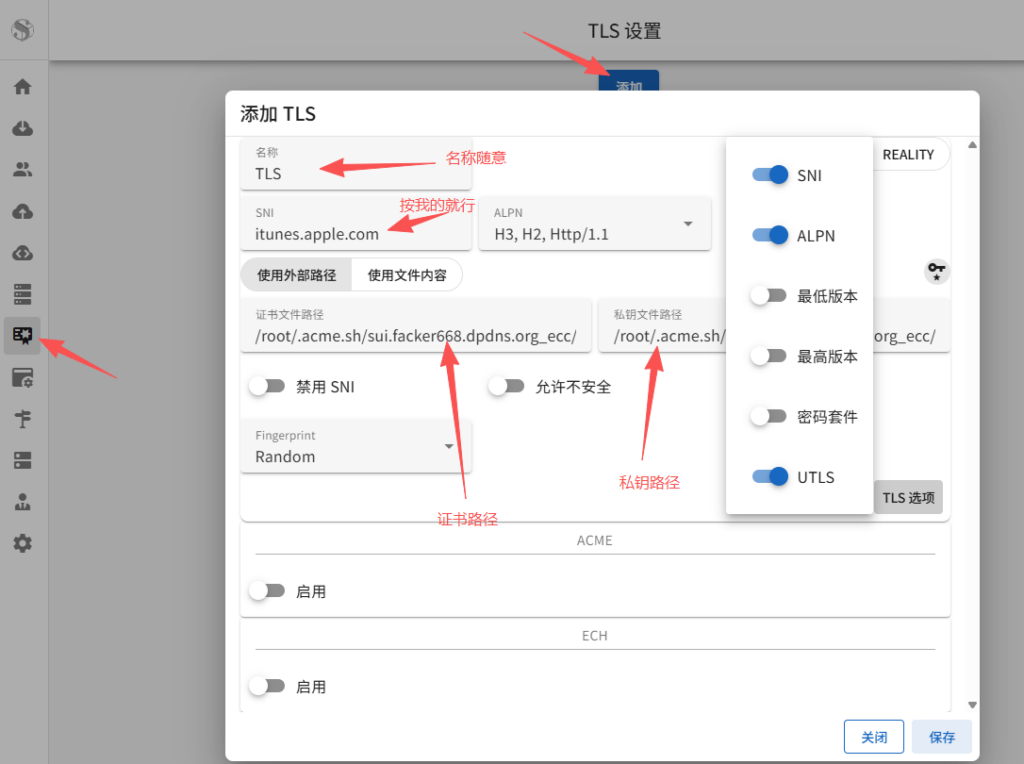Click the 保存 save button
This screenshot has height=764, width=1024.
941,736
